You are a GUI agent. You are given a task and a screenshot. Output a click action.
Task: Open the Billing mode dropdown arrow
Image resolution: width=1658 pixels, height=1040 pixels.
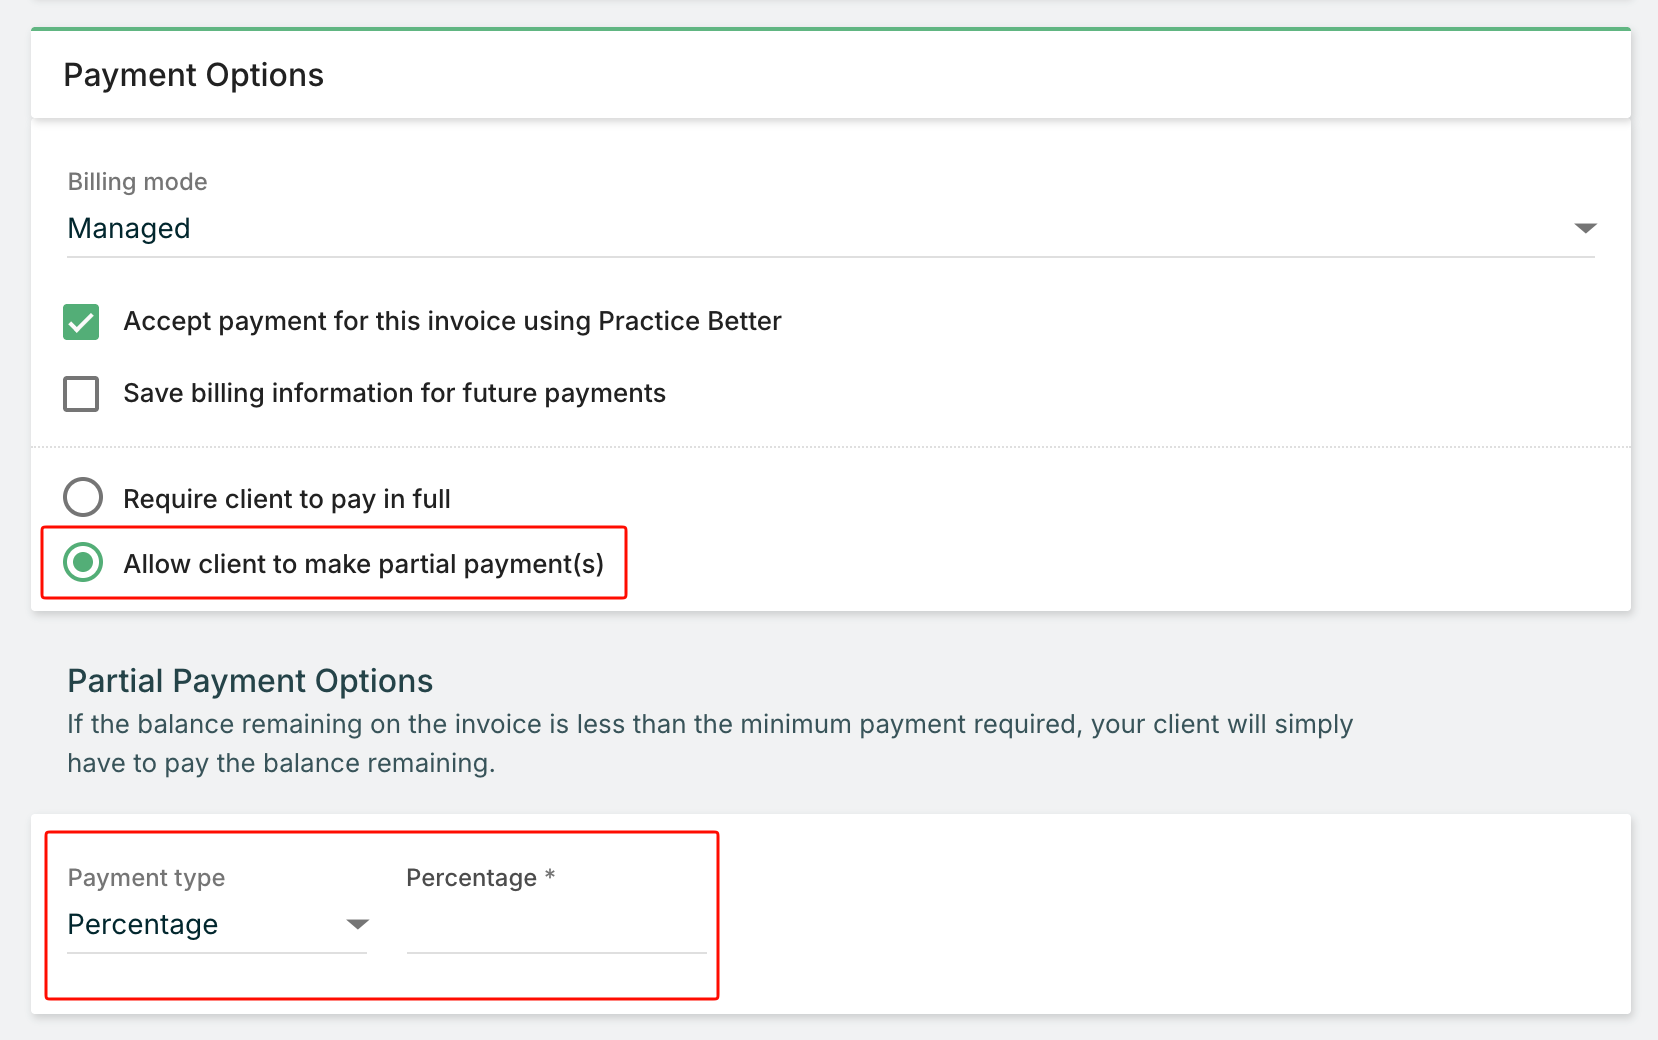[x=1584, y=229]
